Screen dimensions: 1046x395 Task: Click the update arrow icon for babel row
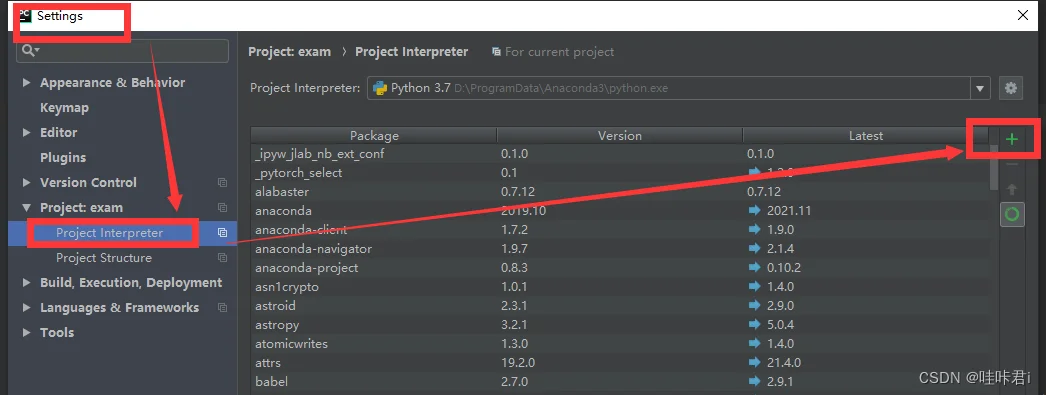tap(754, 382)
